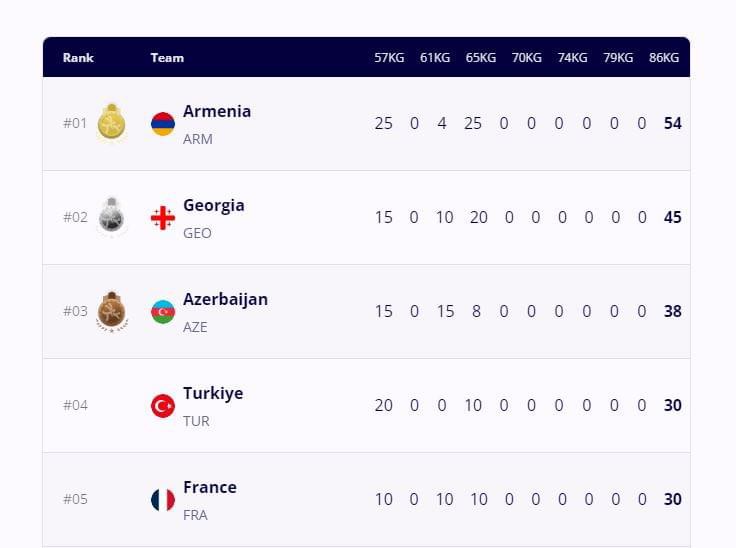Viewport: 736px width, 548px height.
Task: Select the Azerbaijan team name
Action: pos(225,300)
